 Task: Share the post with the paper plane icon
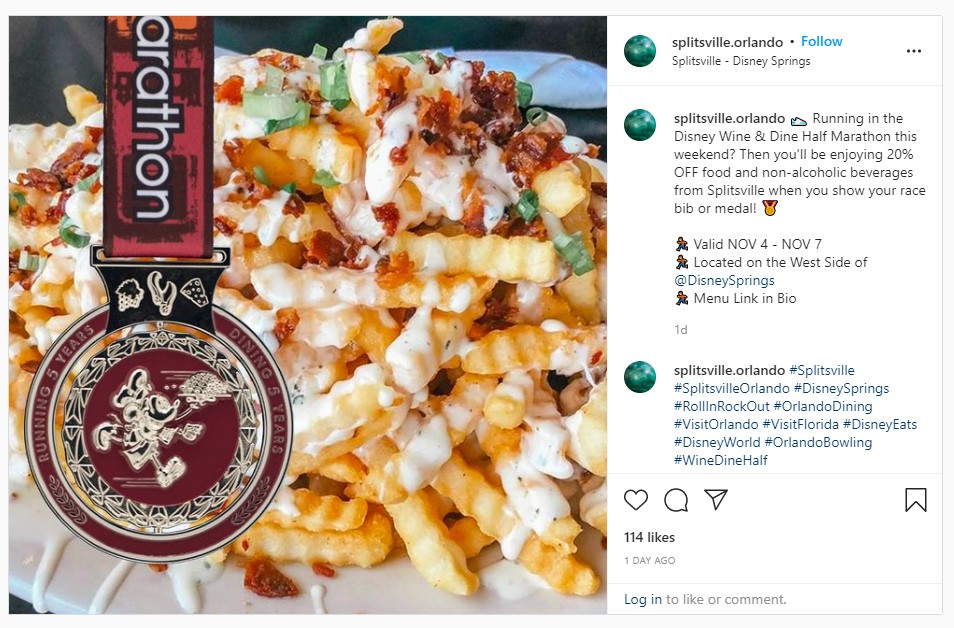[x=716, y=500]
